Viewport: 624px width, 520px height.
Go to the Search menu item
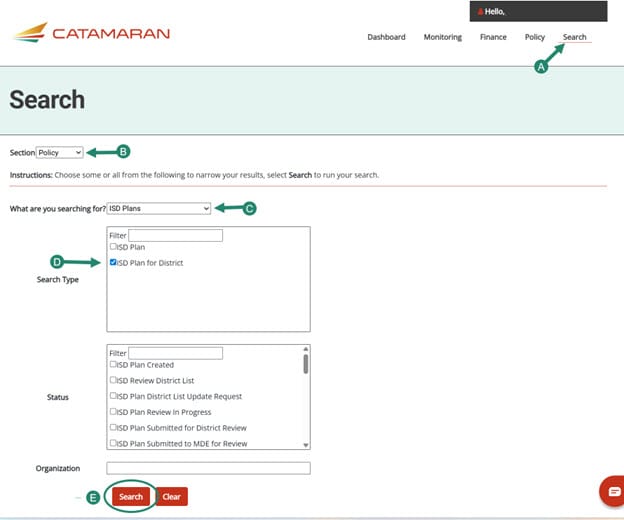[x=574, y=37]
